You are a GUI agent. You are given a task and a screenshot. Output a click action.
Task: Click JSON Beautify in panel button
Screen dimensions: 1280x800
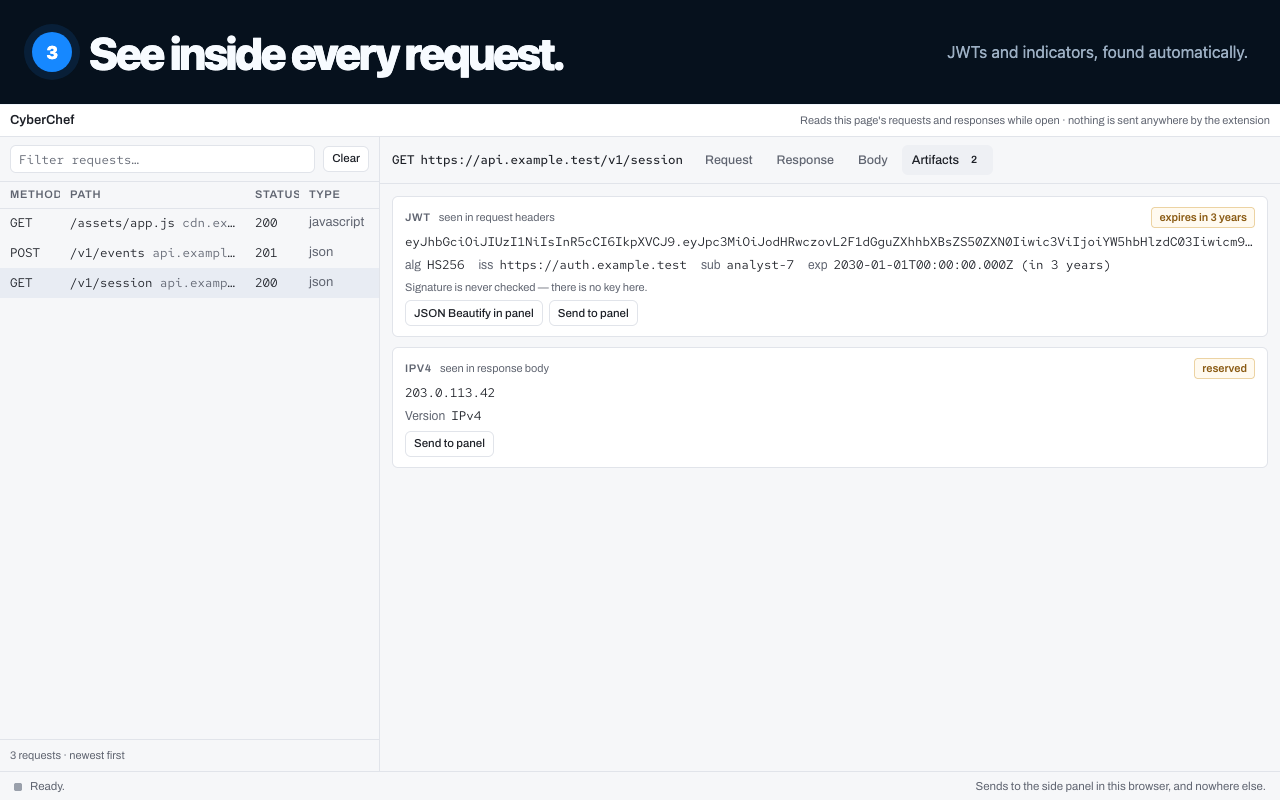pyautogui.click(x=474, y=313)
